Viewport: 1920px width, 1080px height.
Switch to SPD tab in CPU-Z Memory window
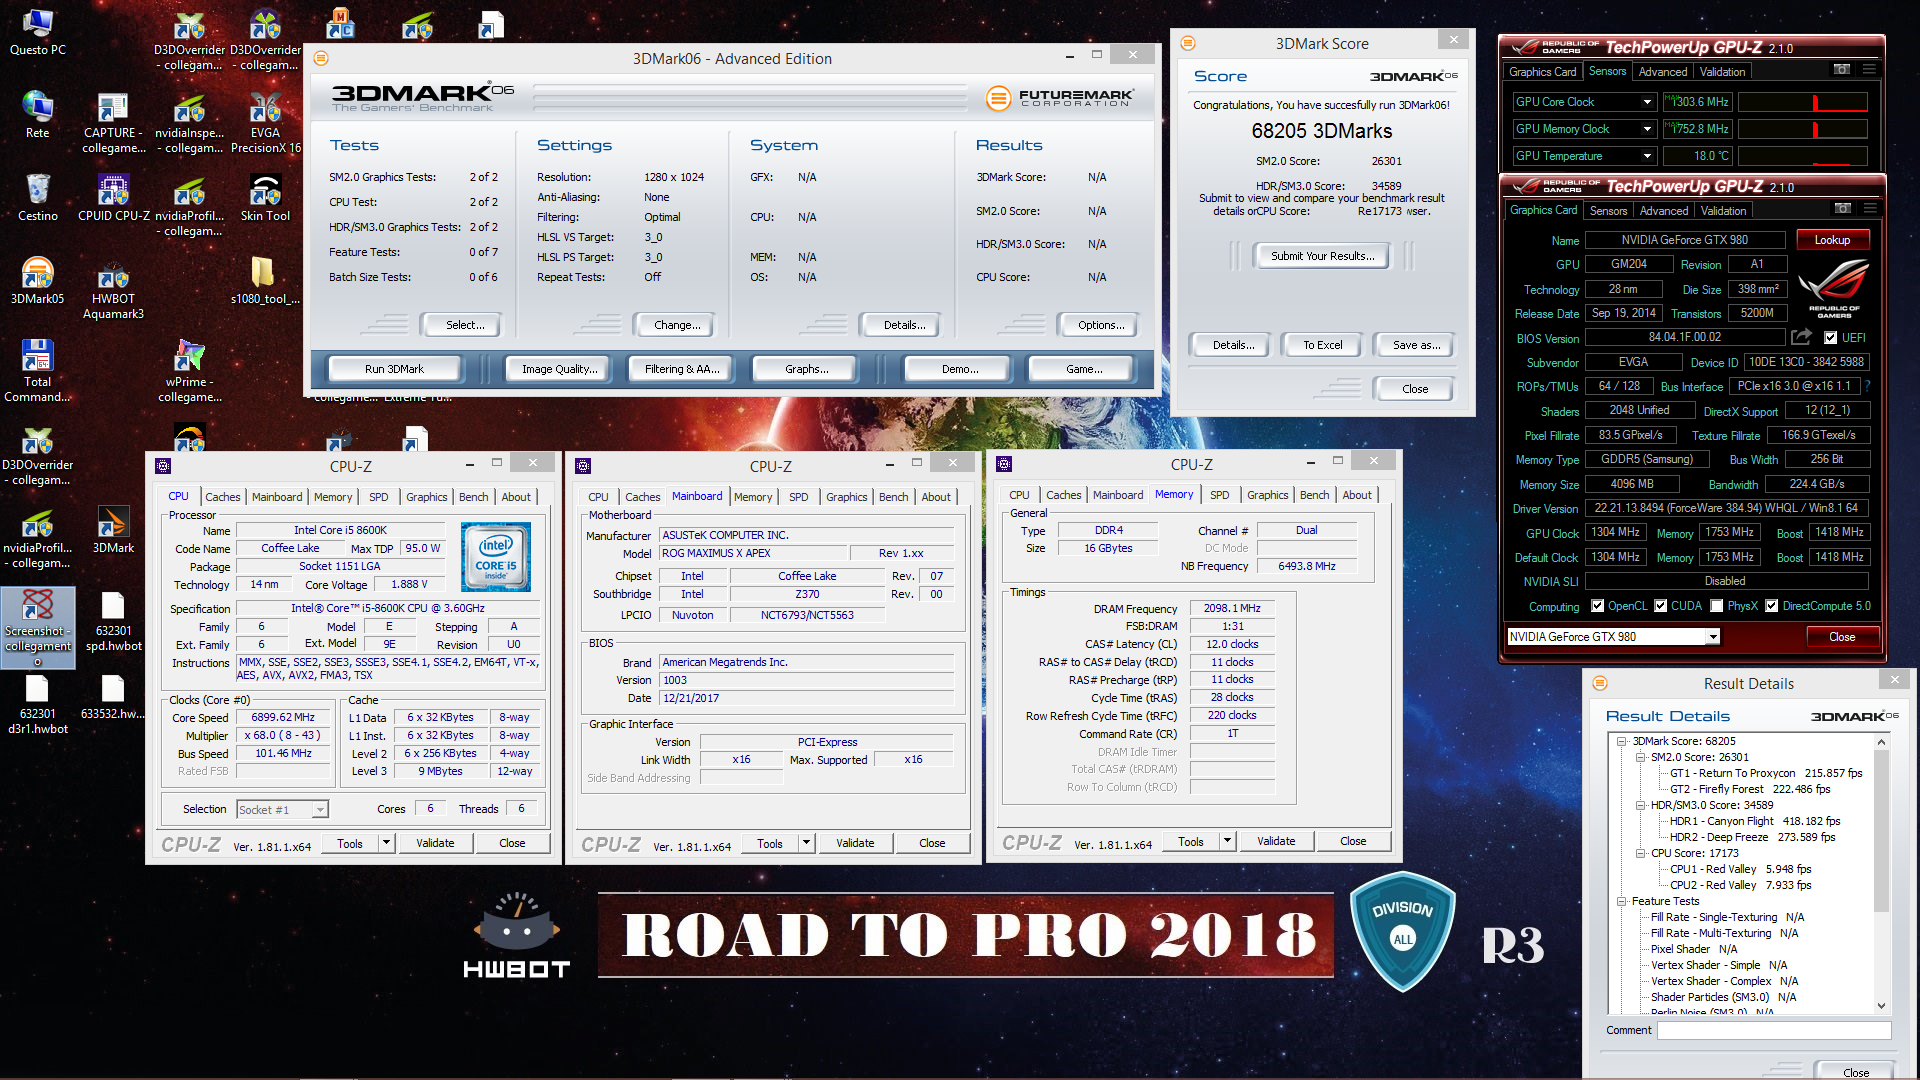coord(1219,495)
